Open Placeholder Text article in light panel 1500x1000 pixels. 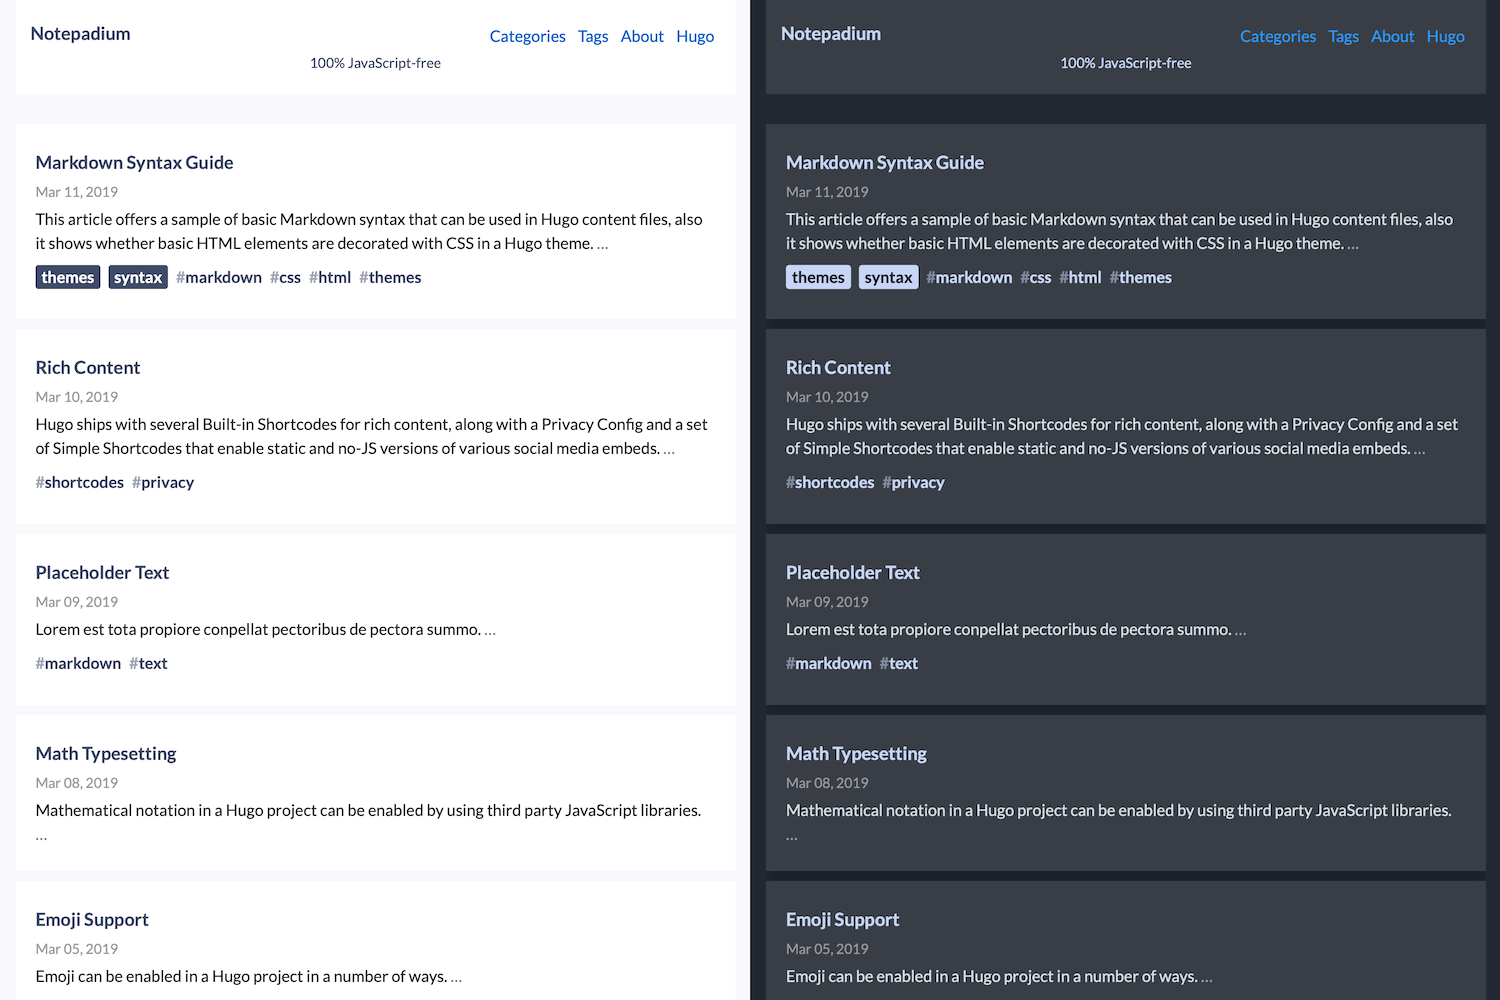point(102,572)
